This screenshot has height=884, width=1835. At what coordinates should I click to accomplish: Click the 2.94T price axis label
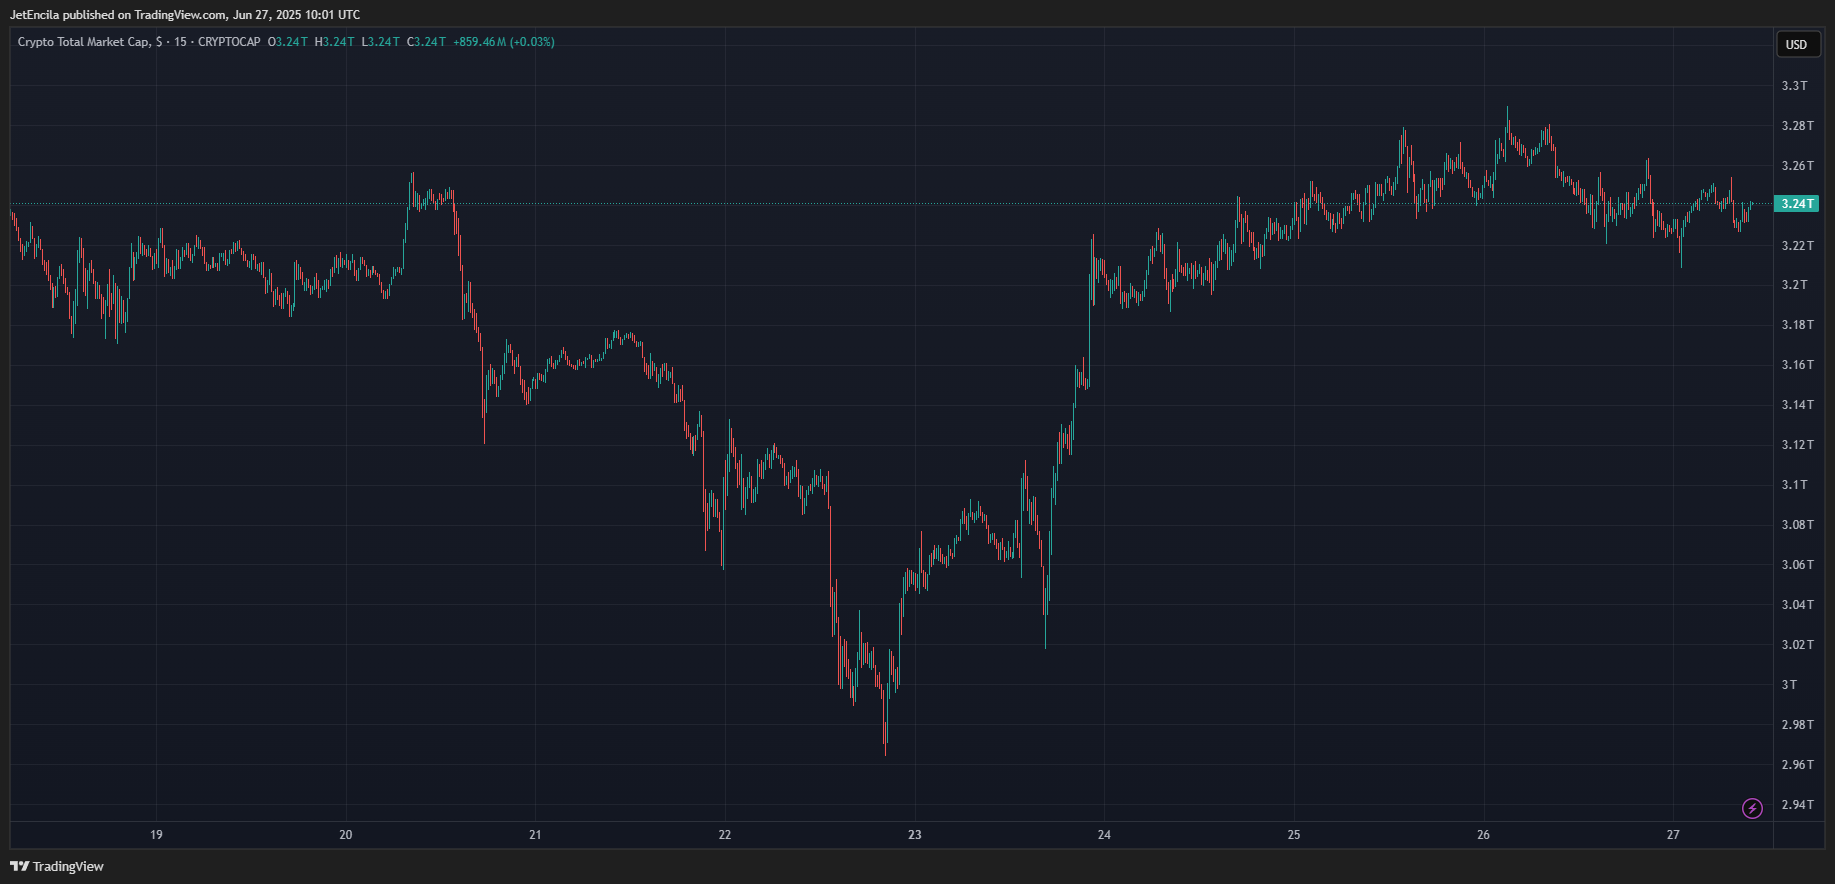(x=1796, y=805)
